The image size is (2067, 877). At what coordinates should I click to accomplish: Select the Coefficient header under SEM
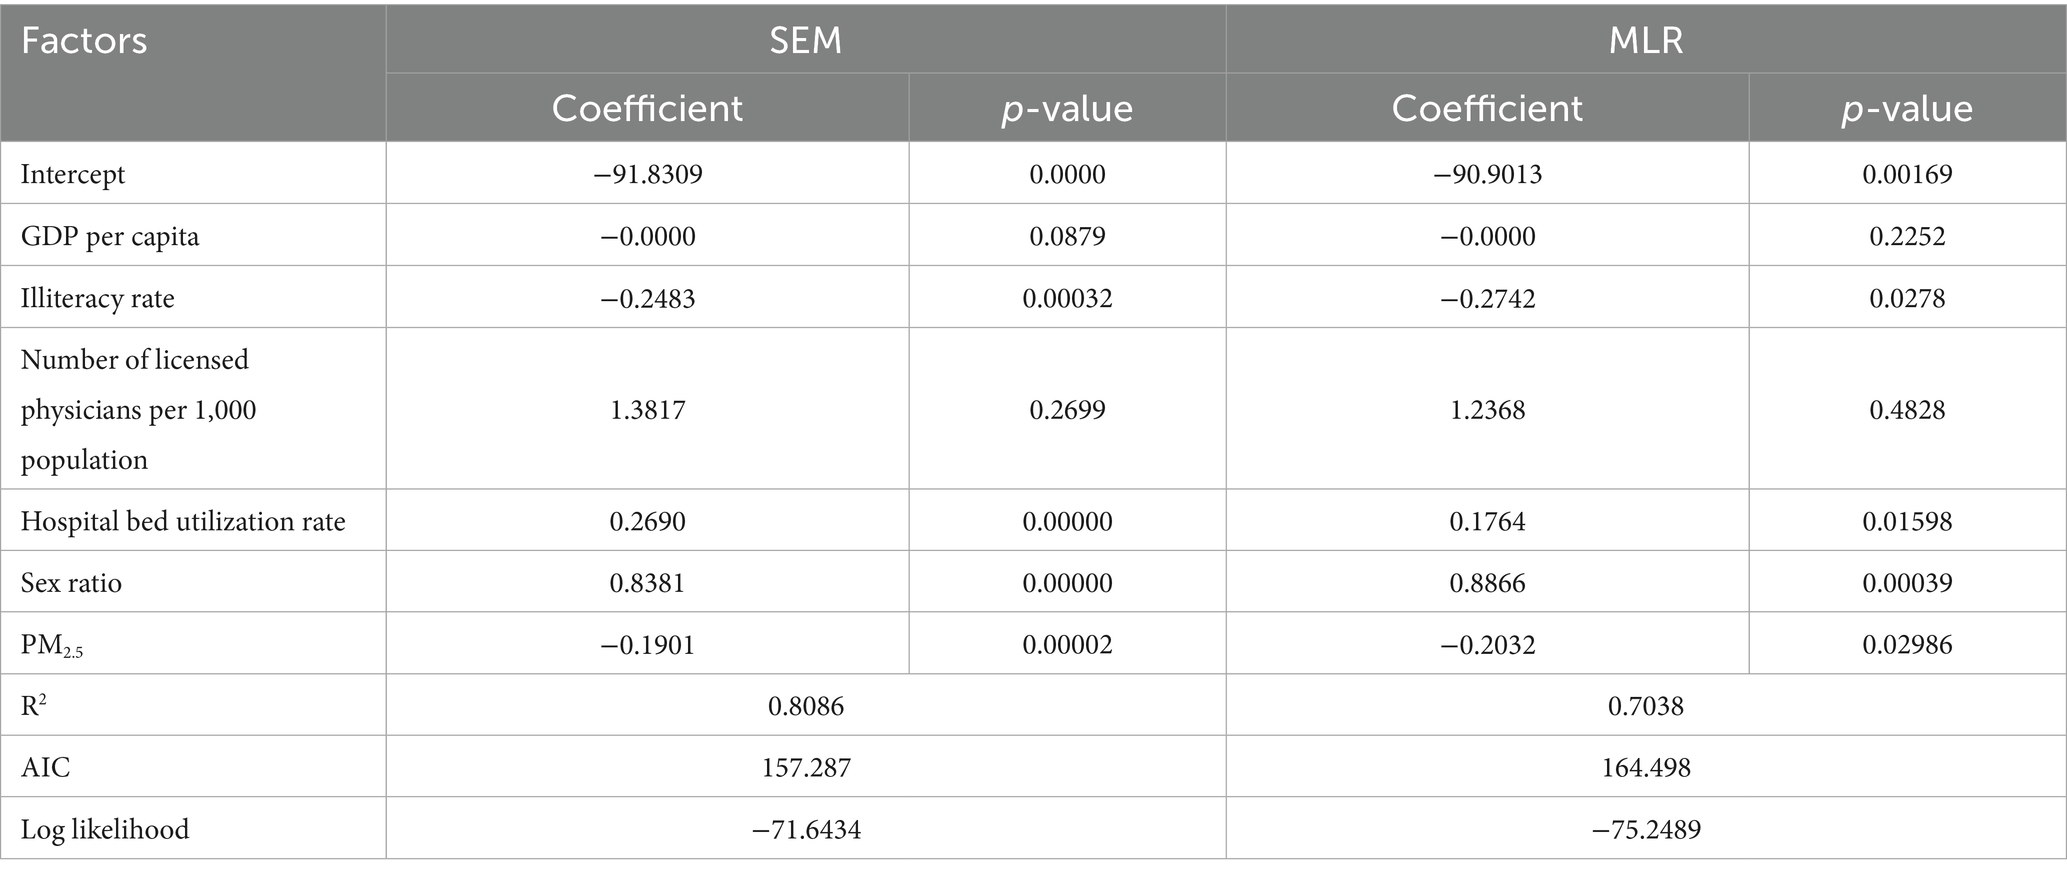tap(647, 108)
